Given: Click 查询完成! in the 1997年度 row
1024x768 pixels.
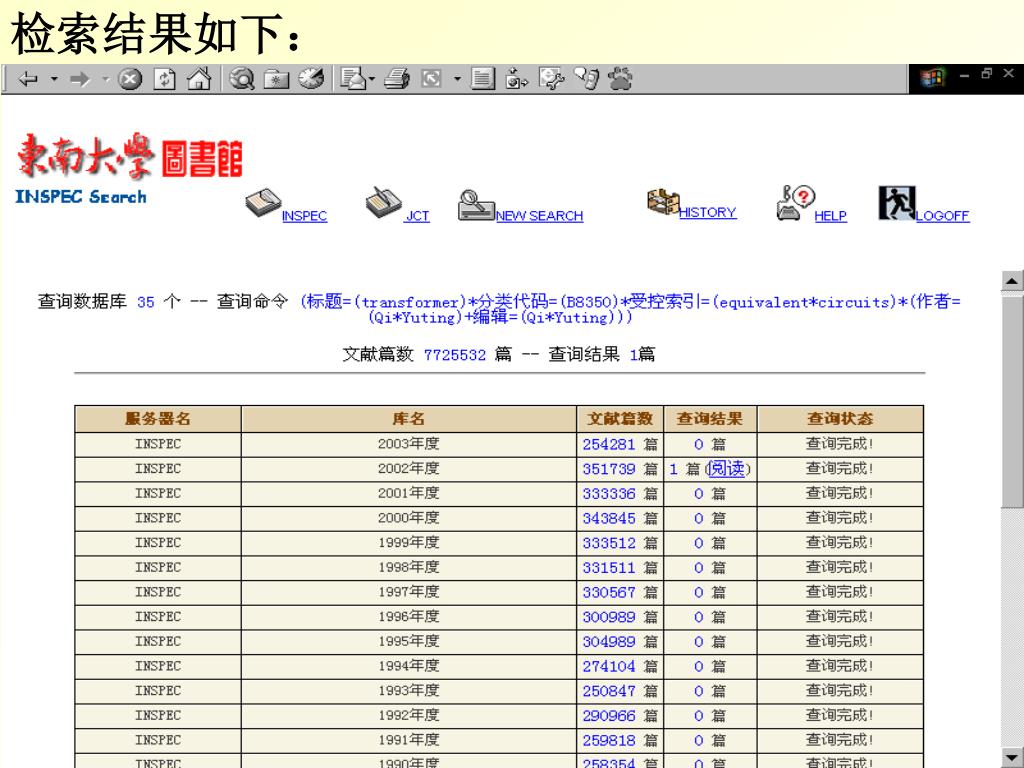Looking at the screenshot, I should point(840,592).
